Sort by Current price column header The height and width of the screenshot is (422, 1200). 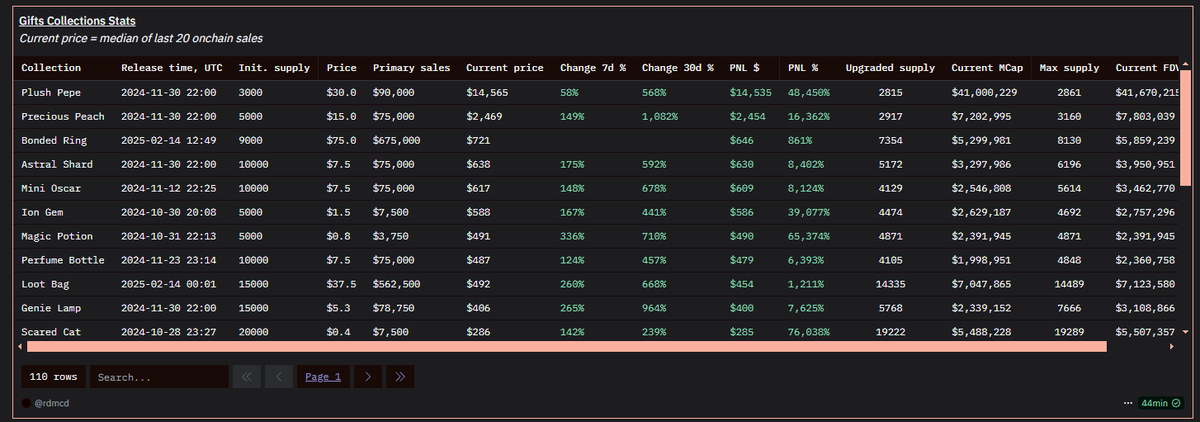tap(505, 68)
